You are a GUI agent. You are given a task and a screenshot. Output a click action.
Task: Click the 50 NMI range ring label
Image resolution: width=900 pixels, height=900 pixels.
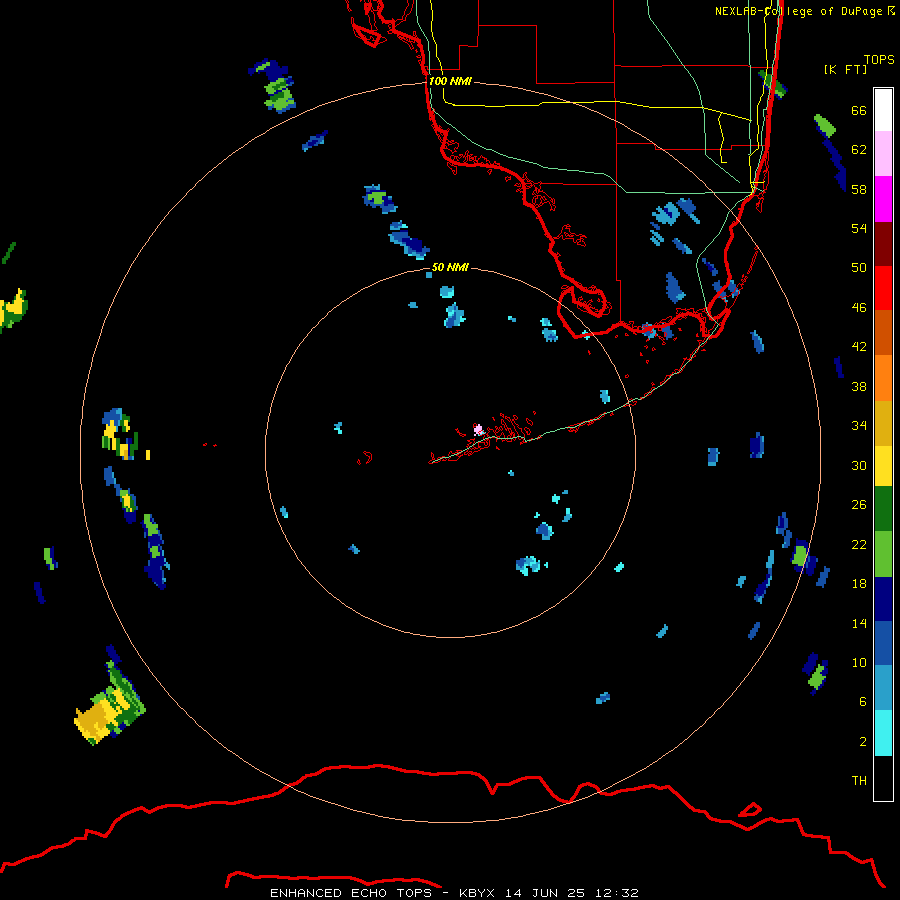tap(450, 267)
